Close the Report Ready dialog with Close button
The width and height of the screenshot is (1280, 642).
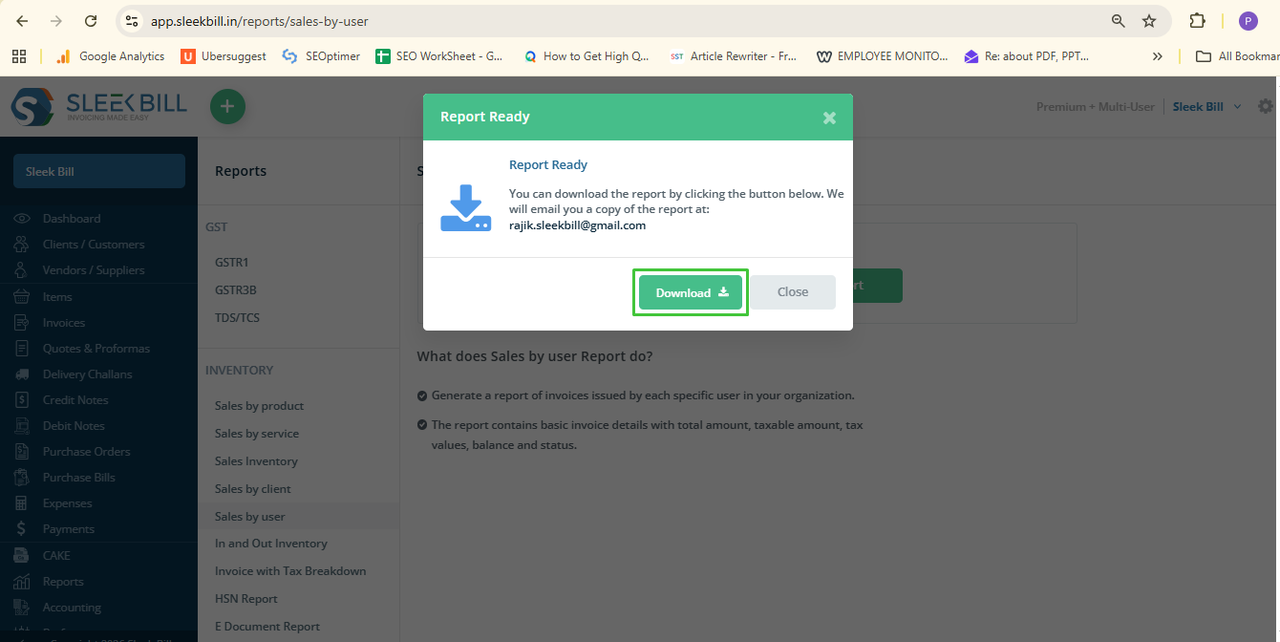(x=793, y=292)
